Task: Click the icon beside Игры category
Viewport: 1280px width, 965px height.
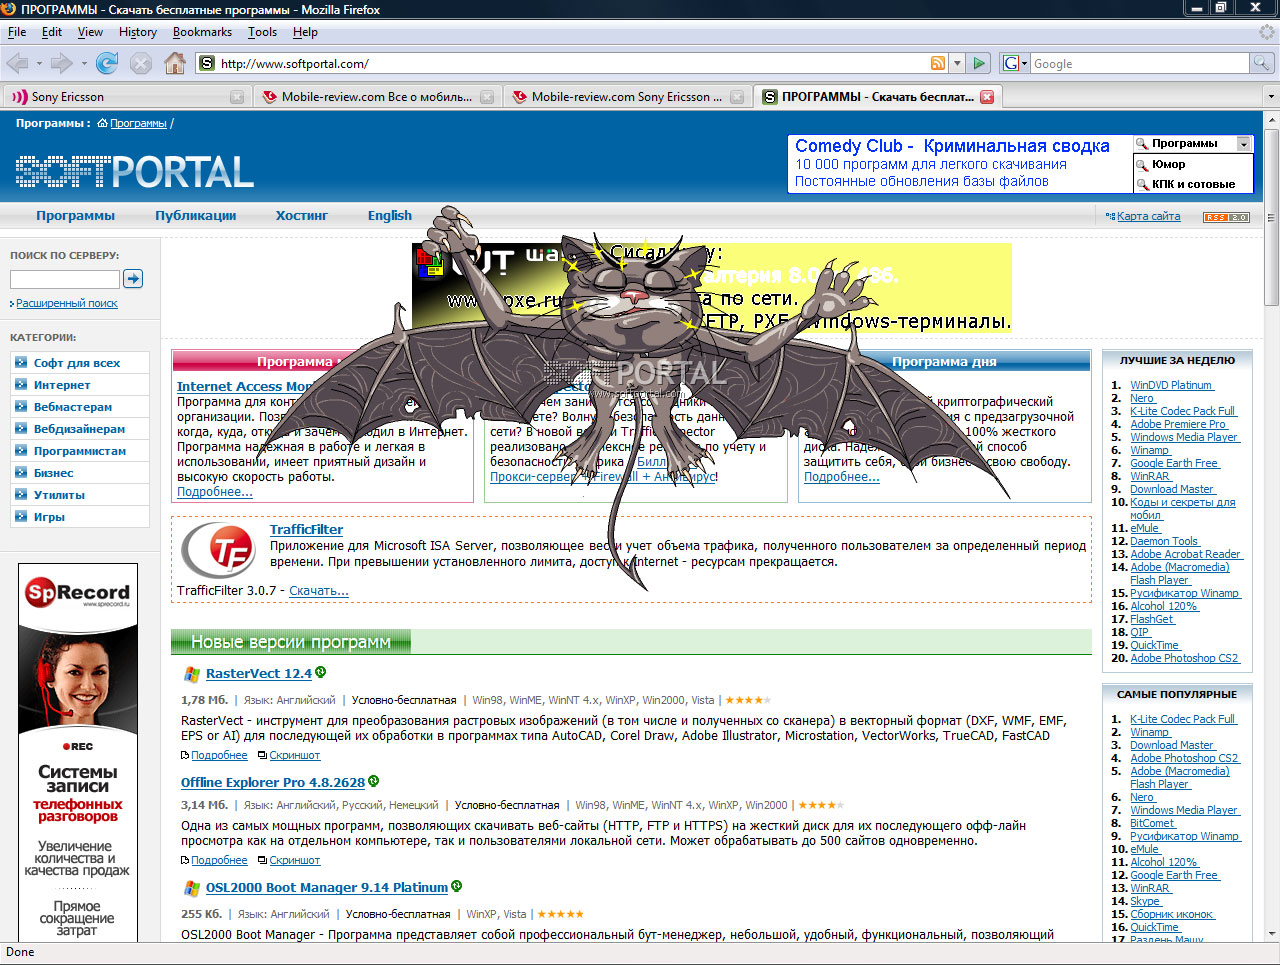Action: (x=21, y=516)
